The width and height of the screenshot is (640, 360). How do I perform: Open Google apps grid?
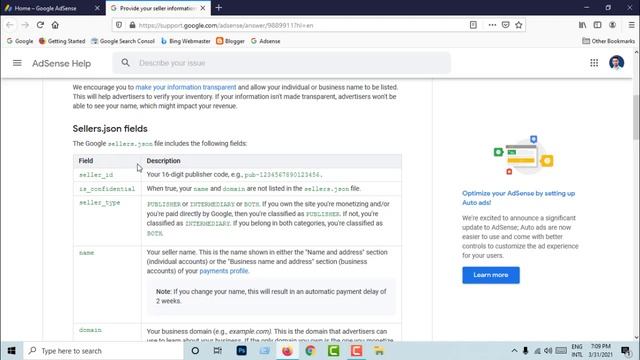(594, 63)
